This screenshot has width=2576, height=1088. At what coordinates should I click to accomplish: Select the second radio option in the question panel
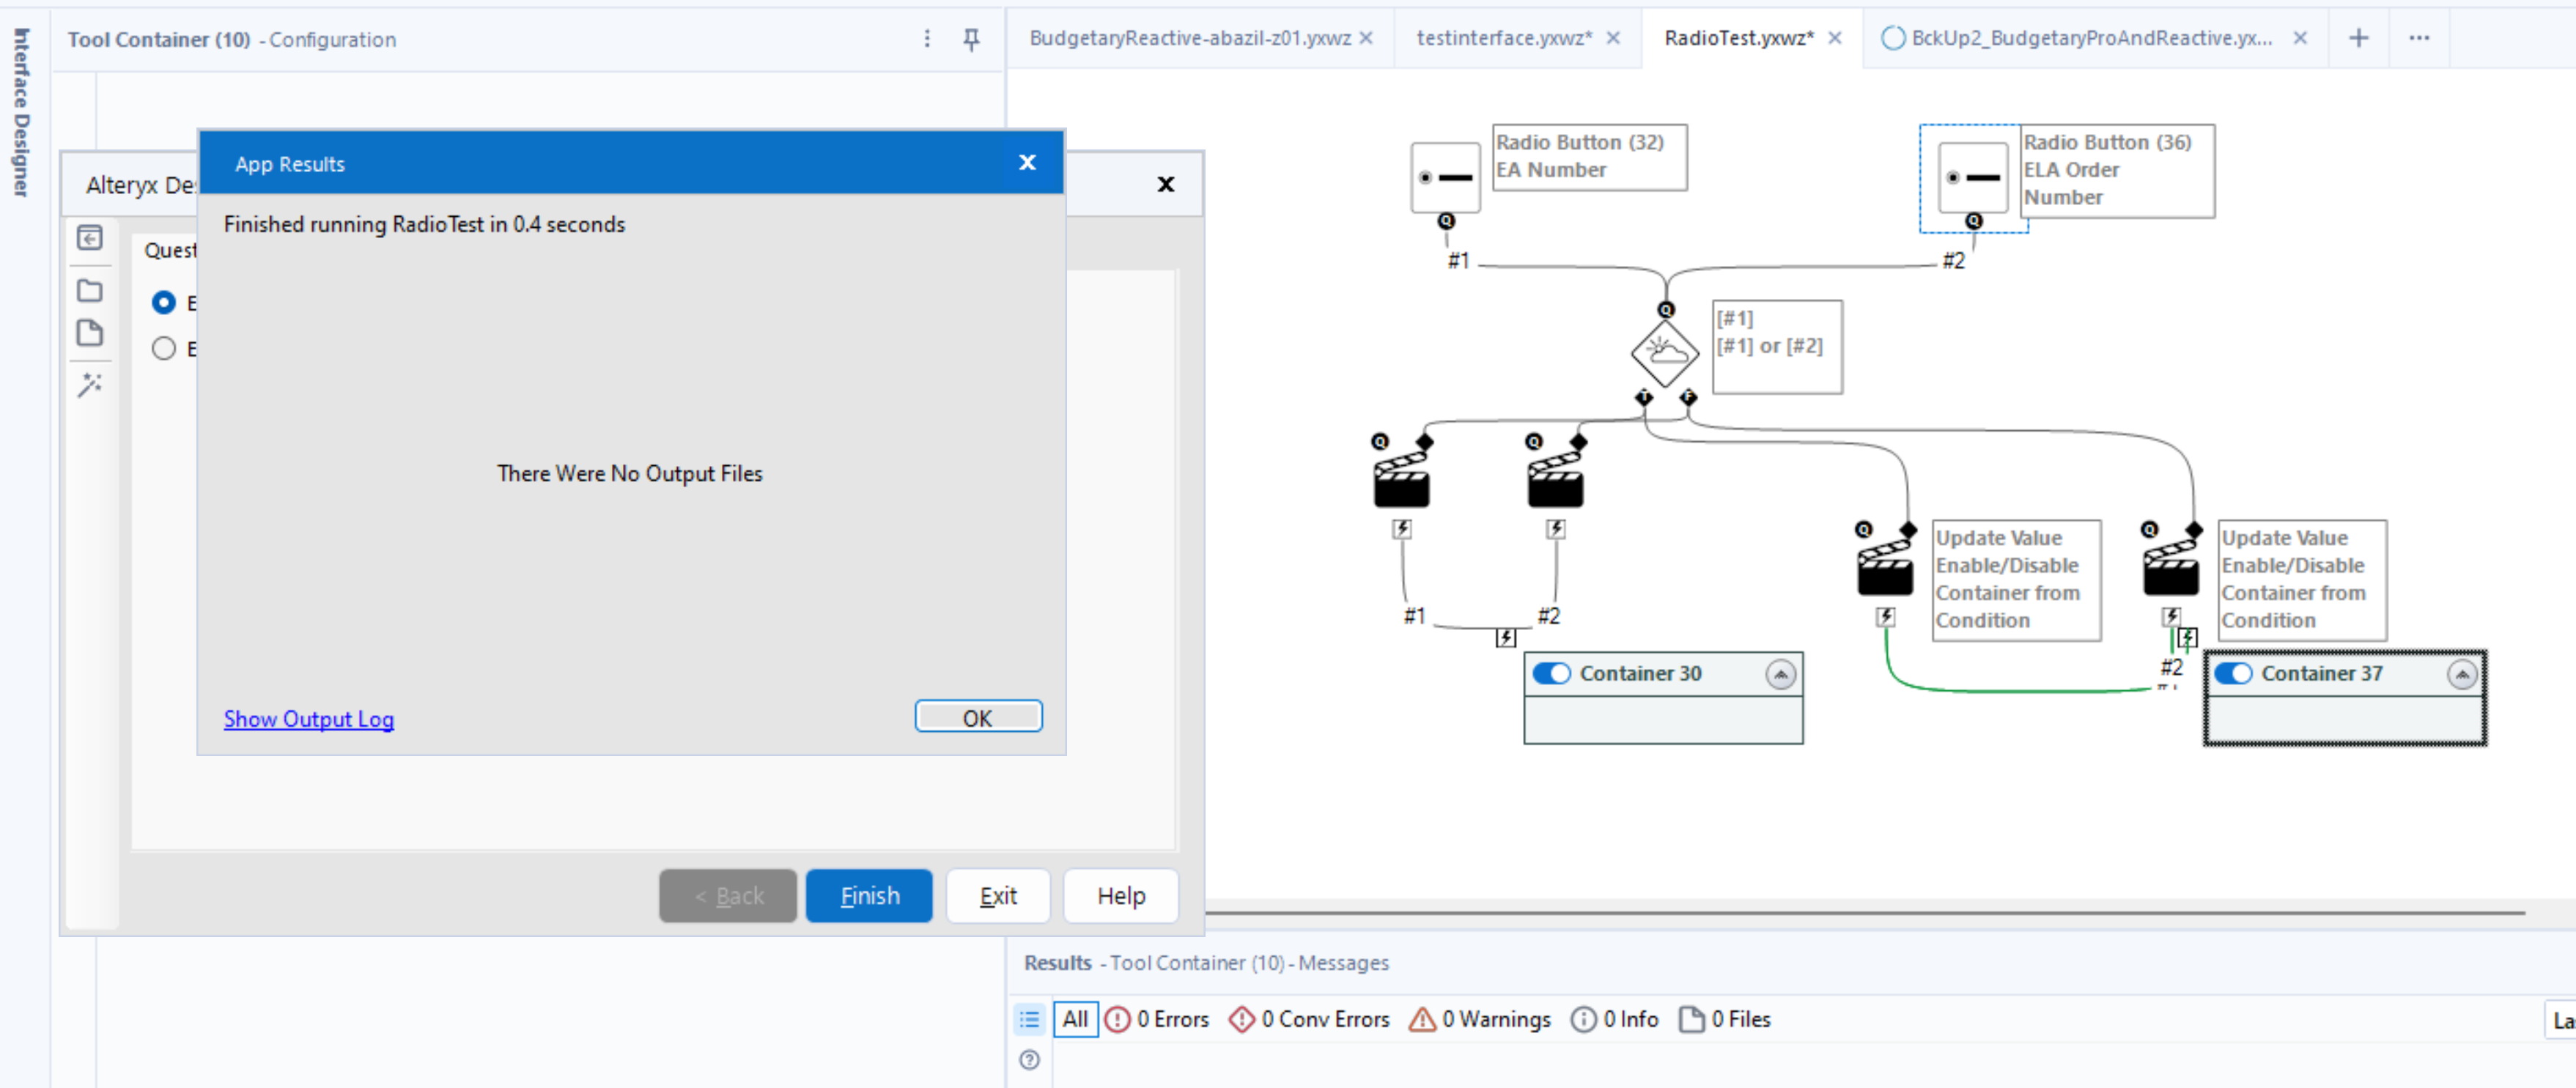tap(164, 348)
